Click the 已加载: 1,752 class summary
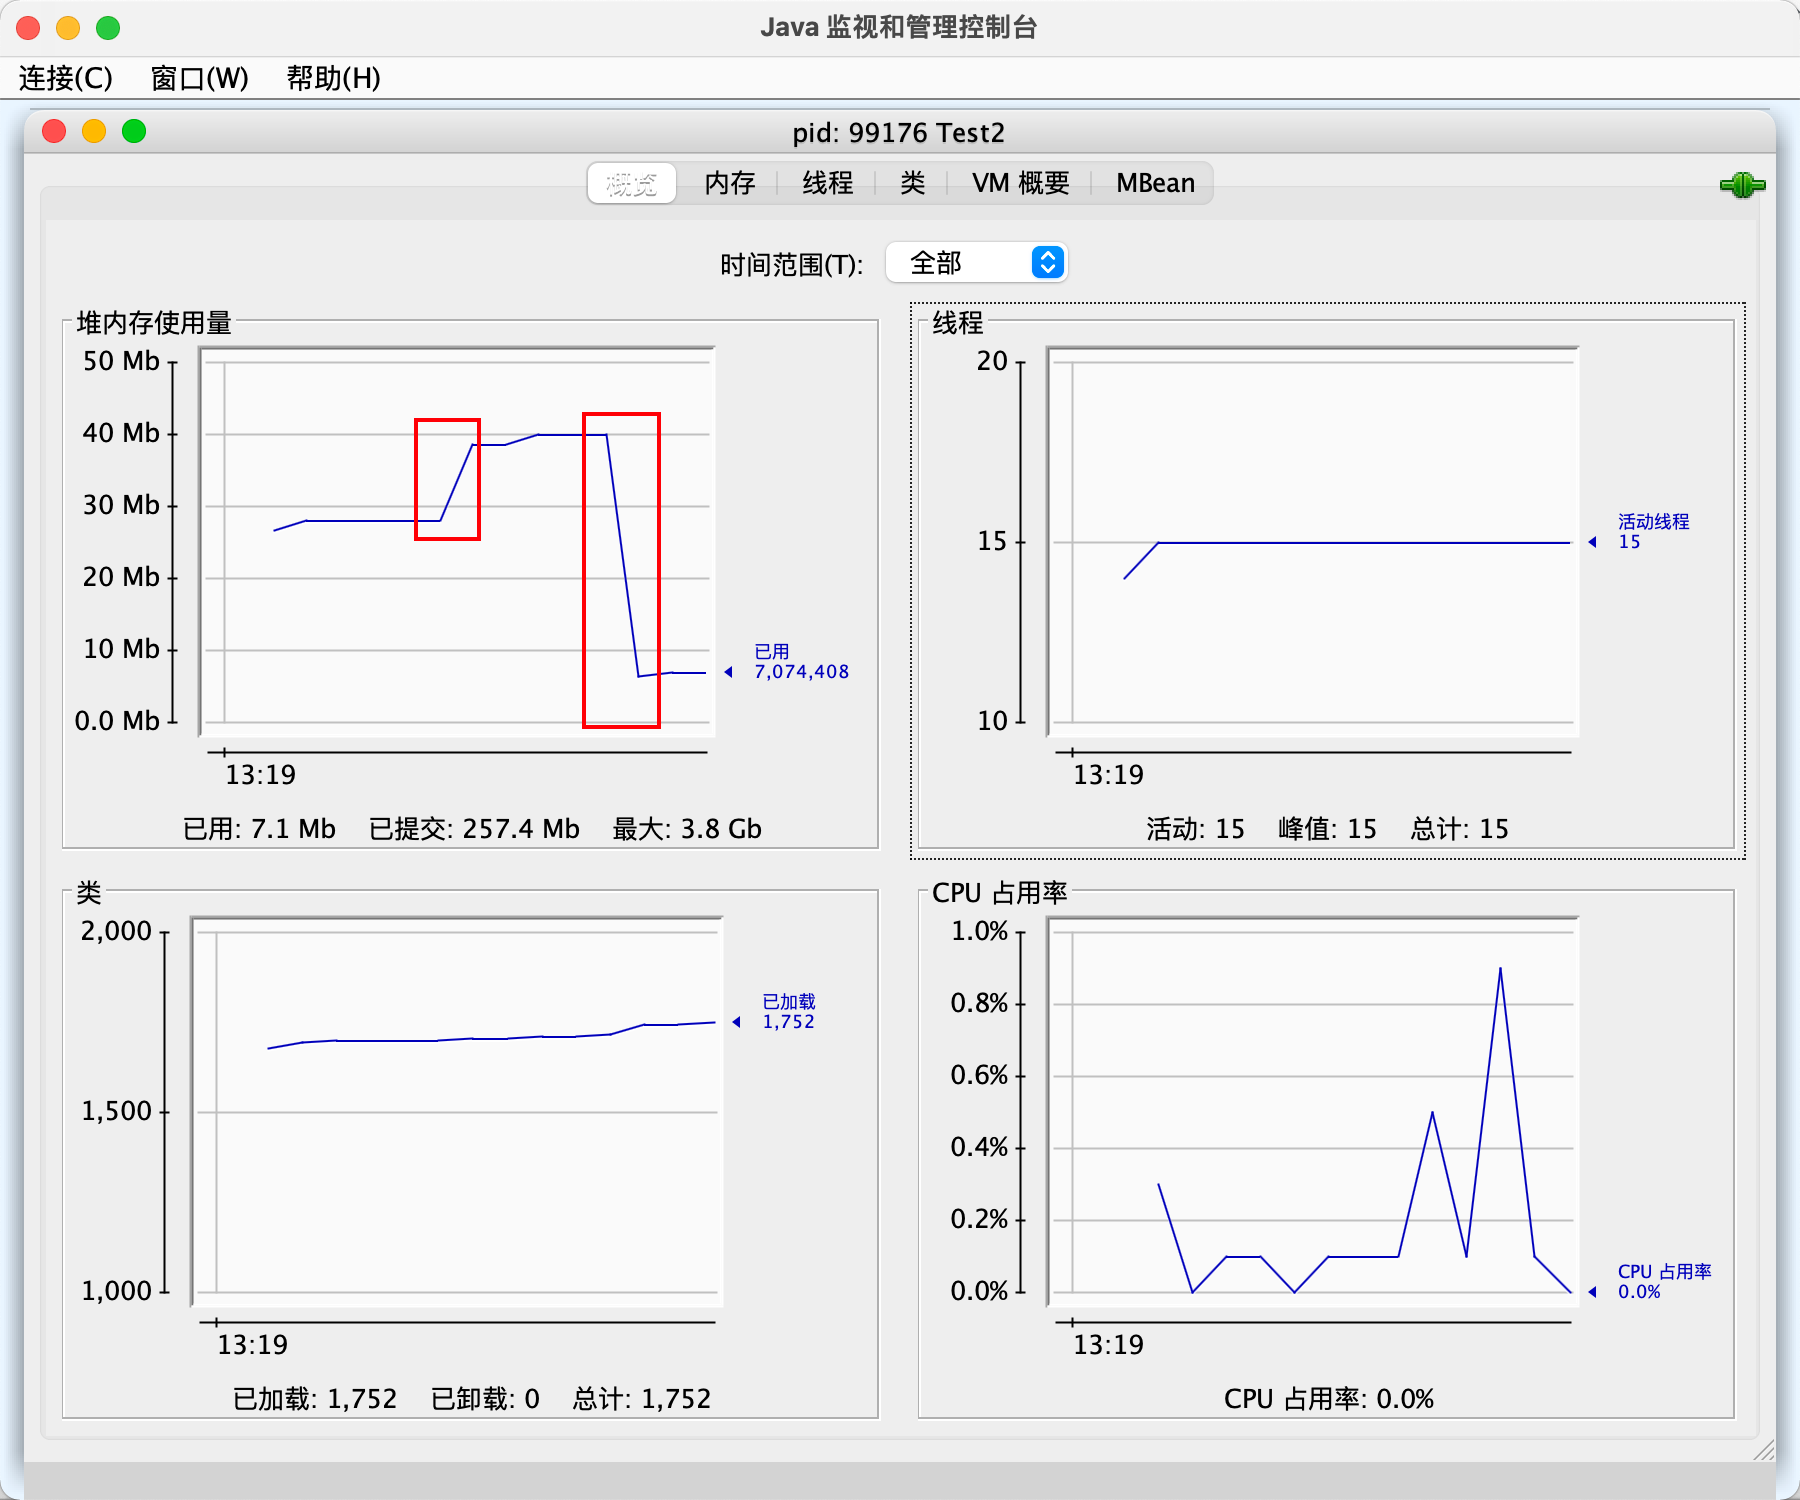This screenshot has width=1800, height=1500. (315, 1399)
